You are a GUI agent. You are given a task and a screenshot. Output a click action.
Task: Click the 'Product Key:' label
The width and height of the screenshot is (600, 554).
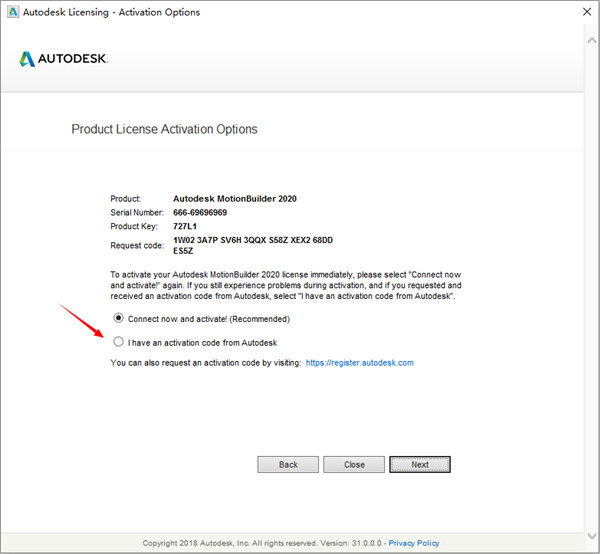pyautogui.click(x=134, y=226)
